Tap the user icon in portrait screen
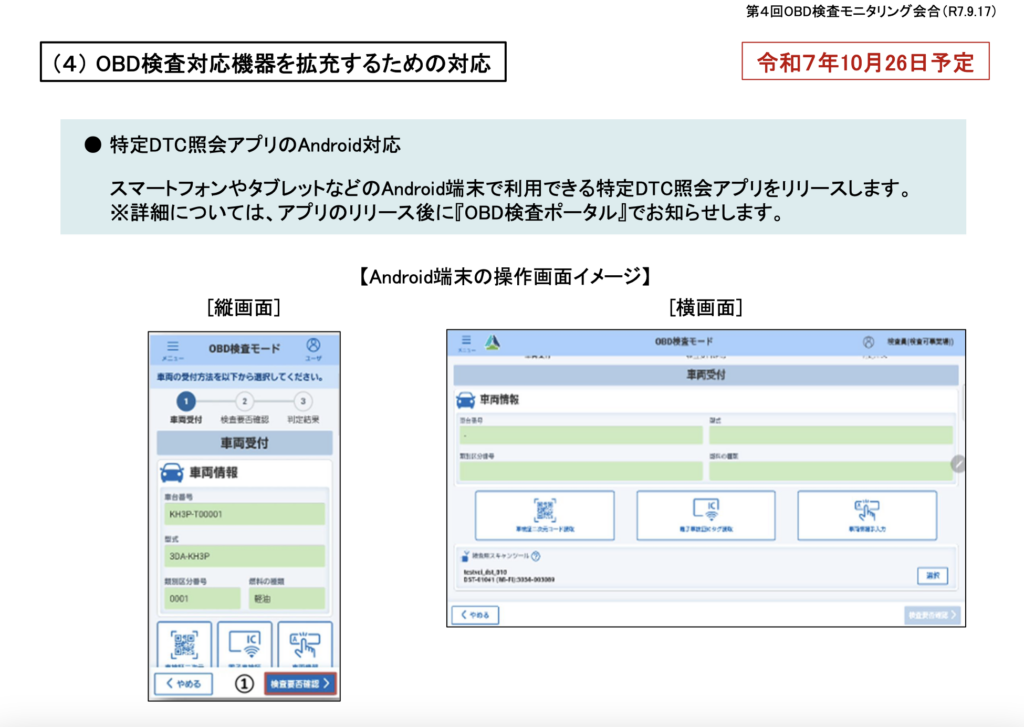The height and width of the screenshot is (727, 1024). point(313,348)
